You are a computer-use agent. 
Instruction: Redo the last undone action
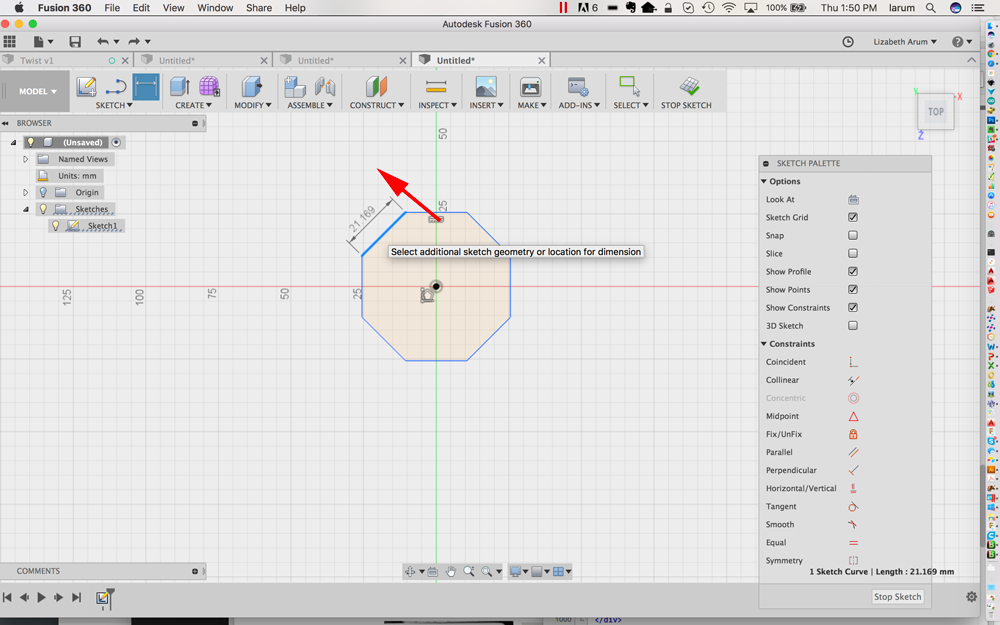point(134,41)
